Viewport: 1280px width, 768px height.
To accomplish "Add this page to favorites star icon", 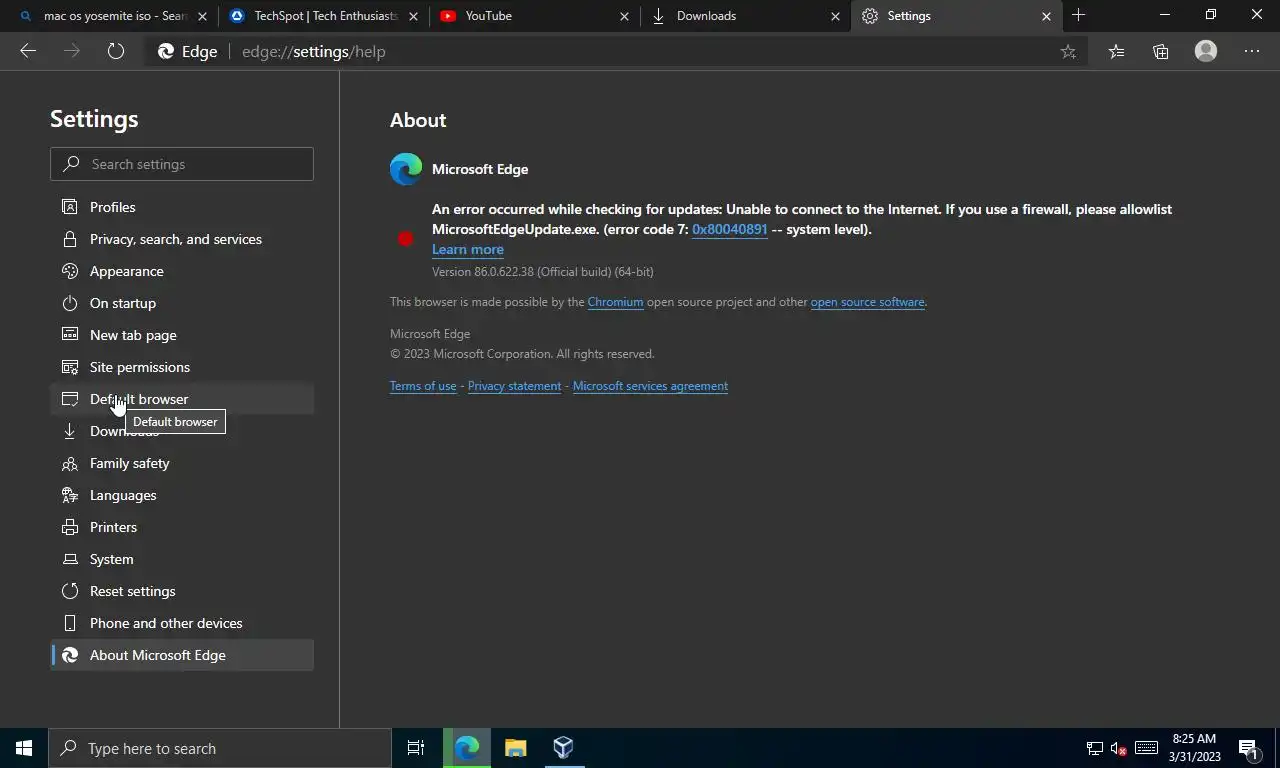I will 1068,52.
